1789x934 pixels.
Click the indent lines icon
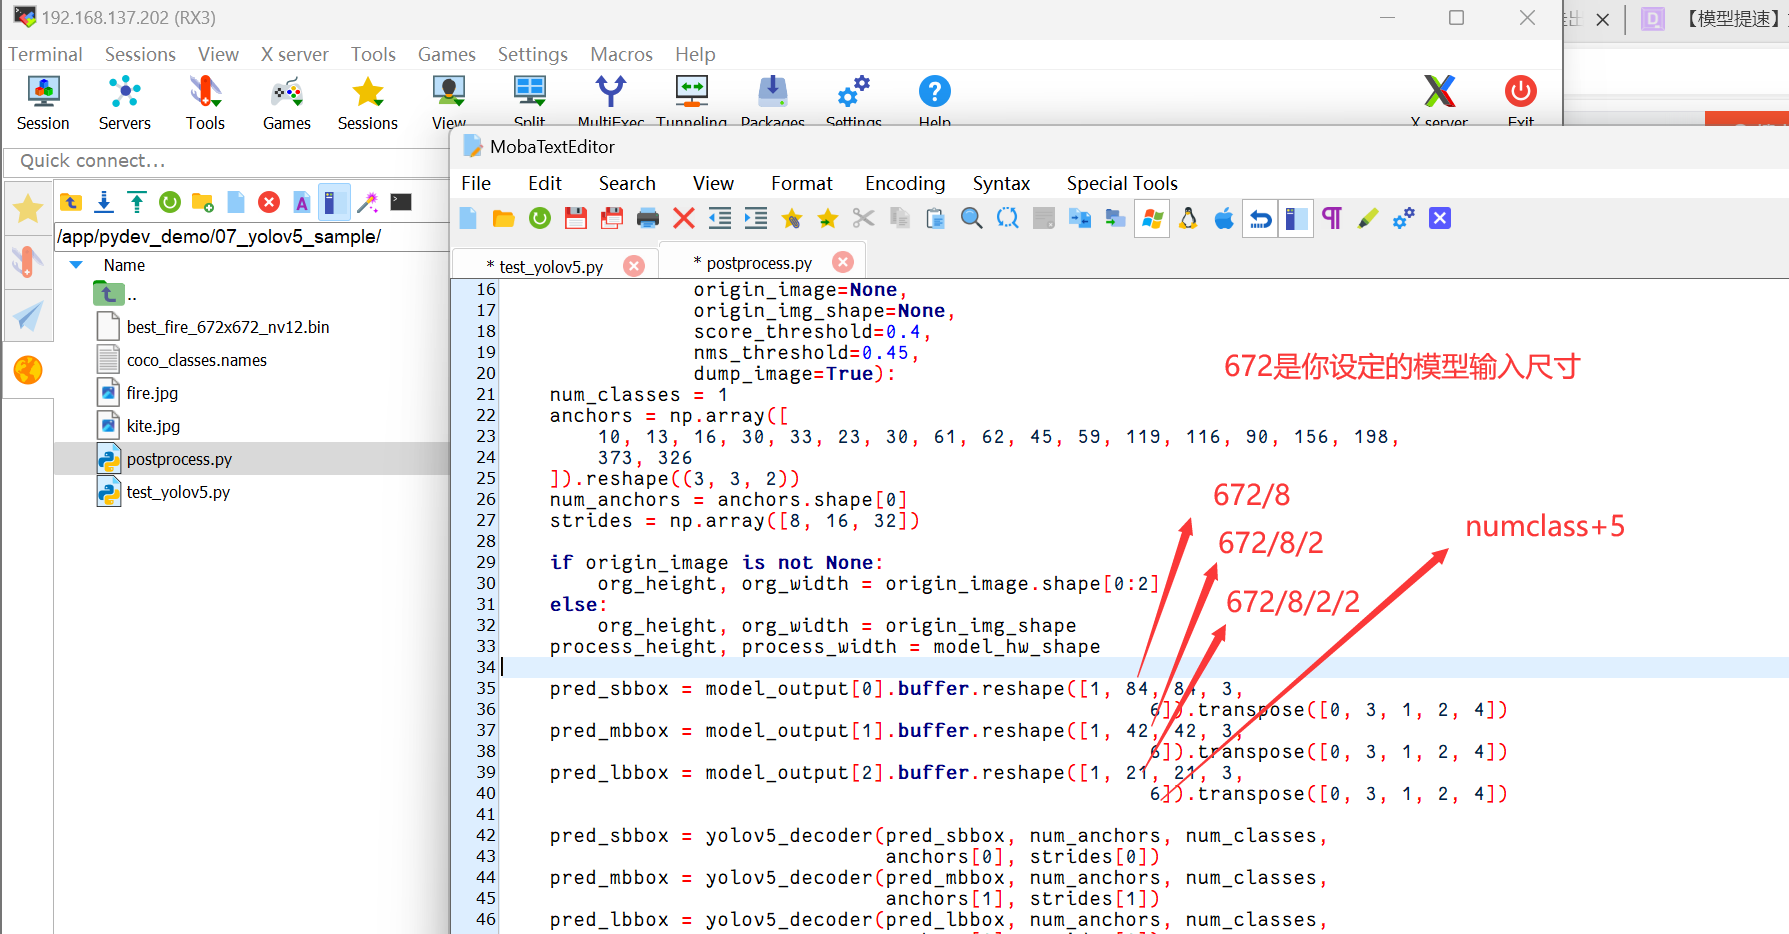(756, 218)
